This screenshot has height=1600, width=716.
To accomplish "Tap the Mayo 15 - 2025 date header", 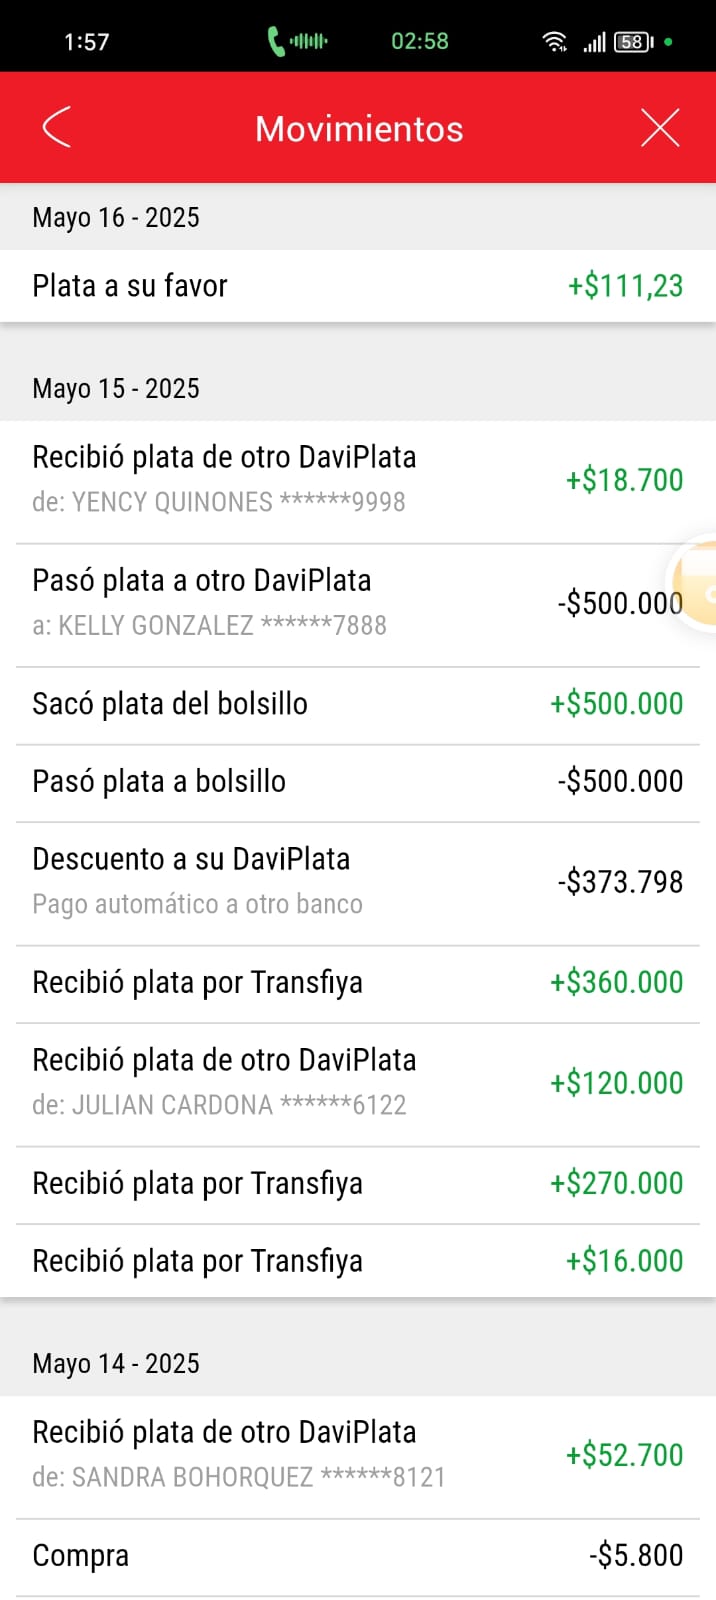I will tap(116, 388).
